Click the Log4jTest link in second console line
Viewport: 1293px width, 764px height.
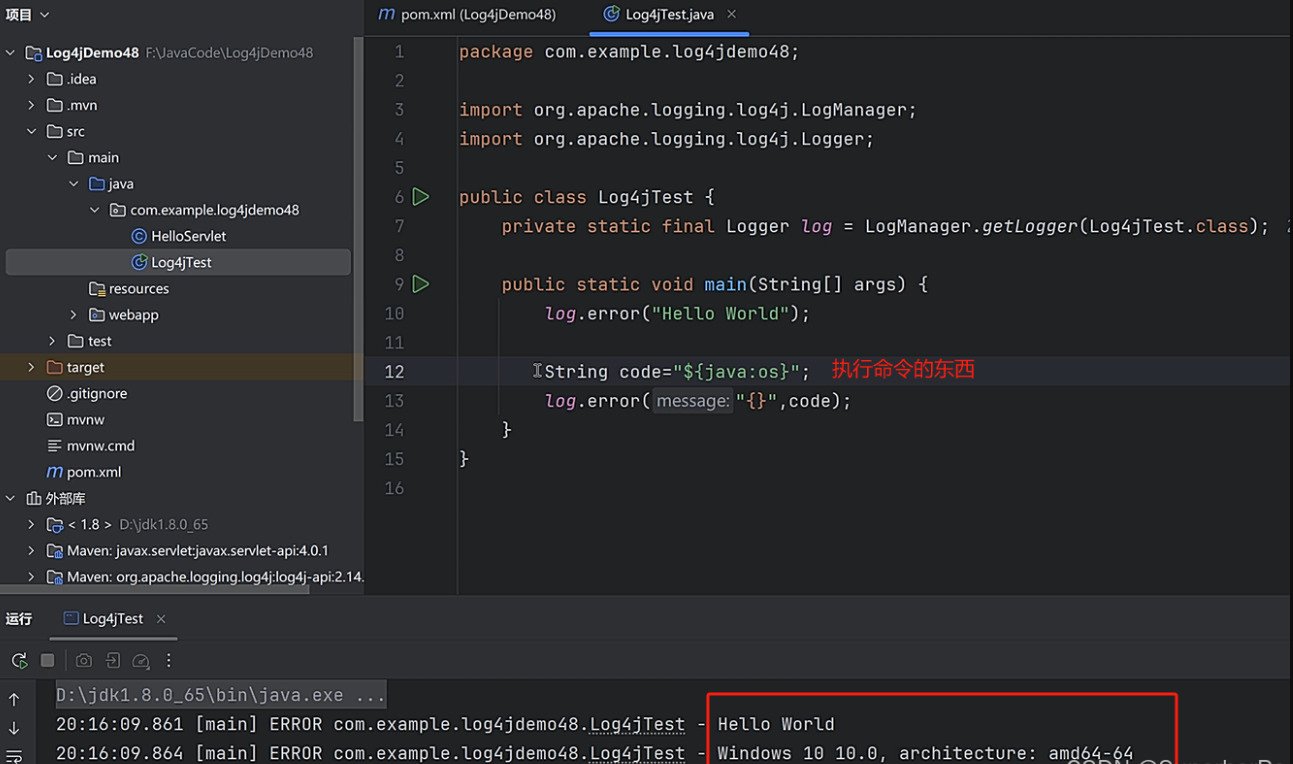pyautogui.click(x=637, y=753)
